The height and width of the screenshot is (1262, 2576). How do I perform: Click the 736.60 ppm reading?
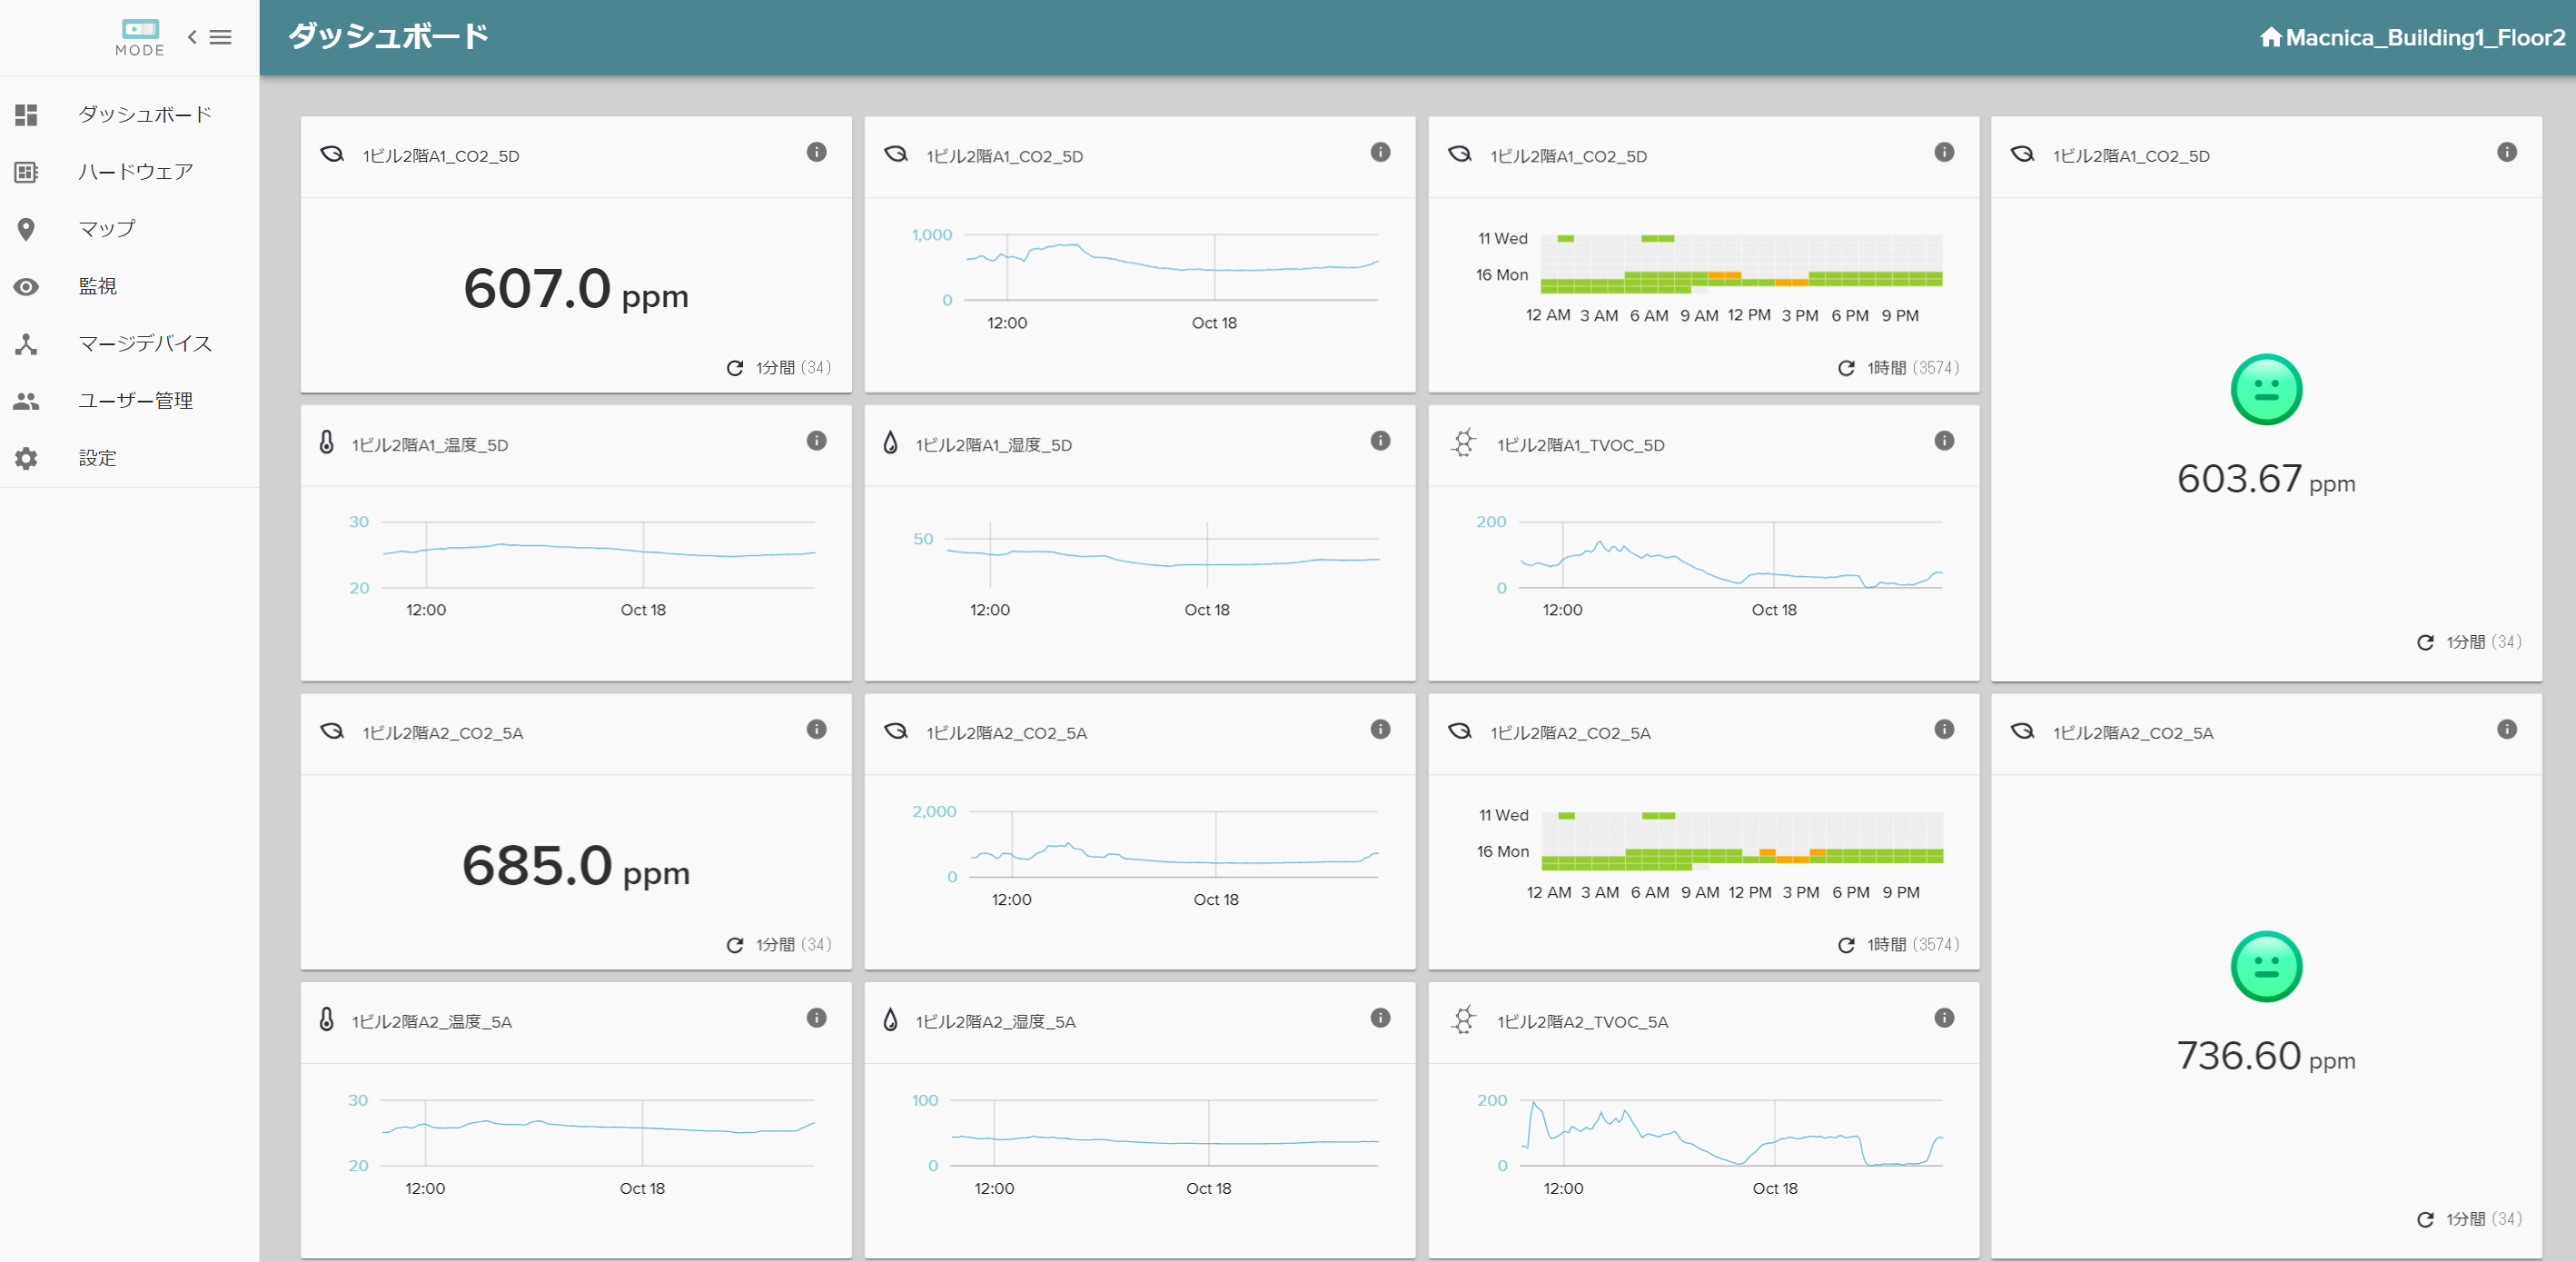point(2266,1056)
